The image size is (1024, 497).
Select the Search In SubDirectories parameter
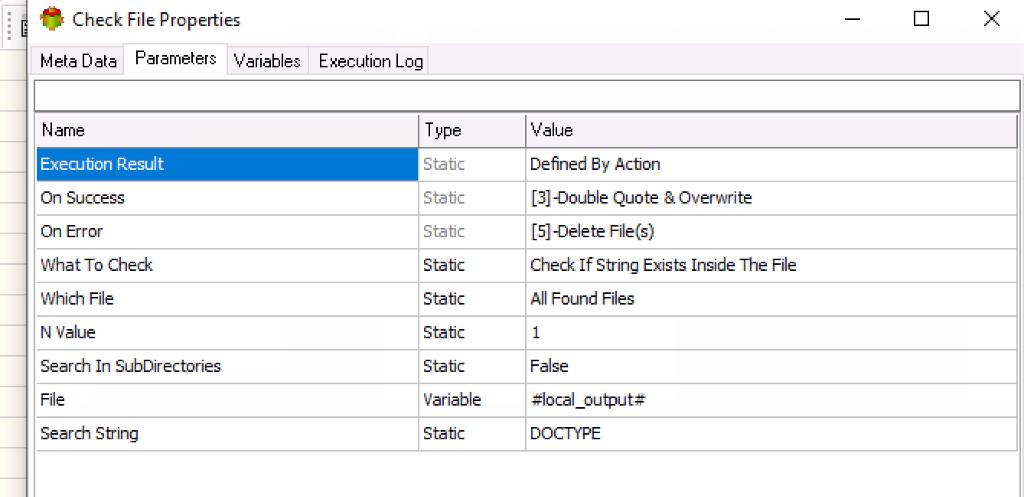[227, 366]
